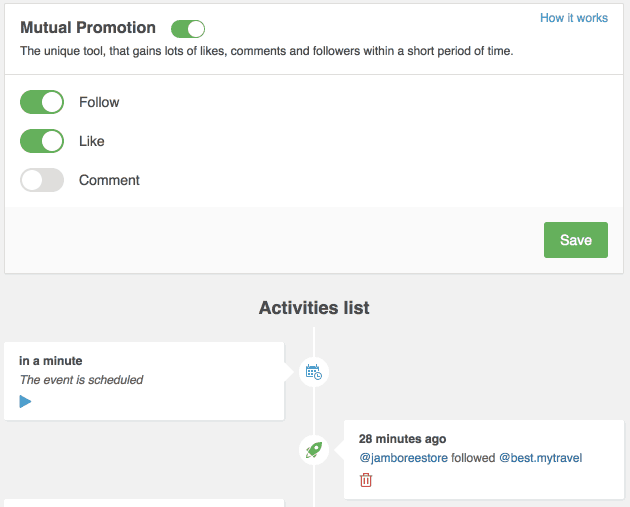Click the Comment option label

pos(109,180)
